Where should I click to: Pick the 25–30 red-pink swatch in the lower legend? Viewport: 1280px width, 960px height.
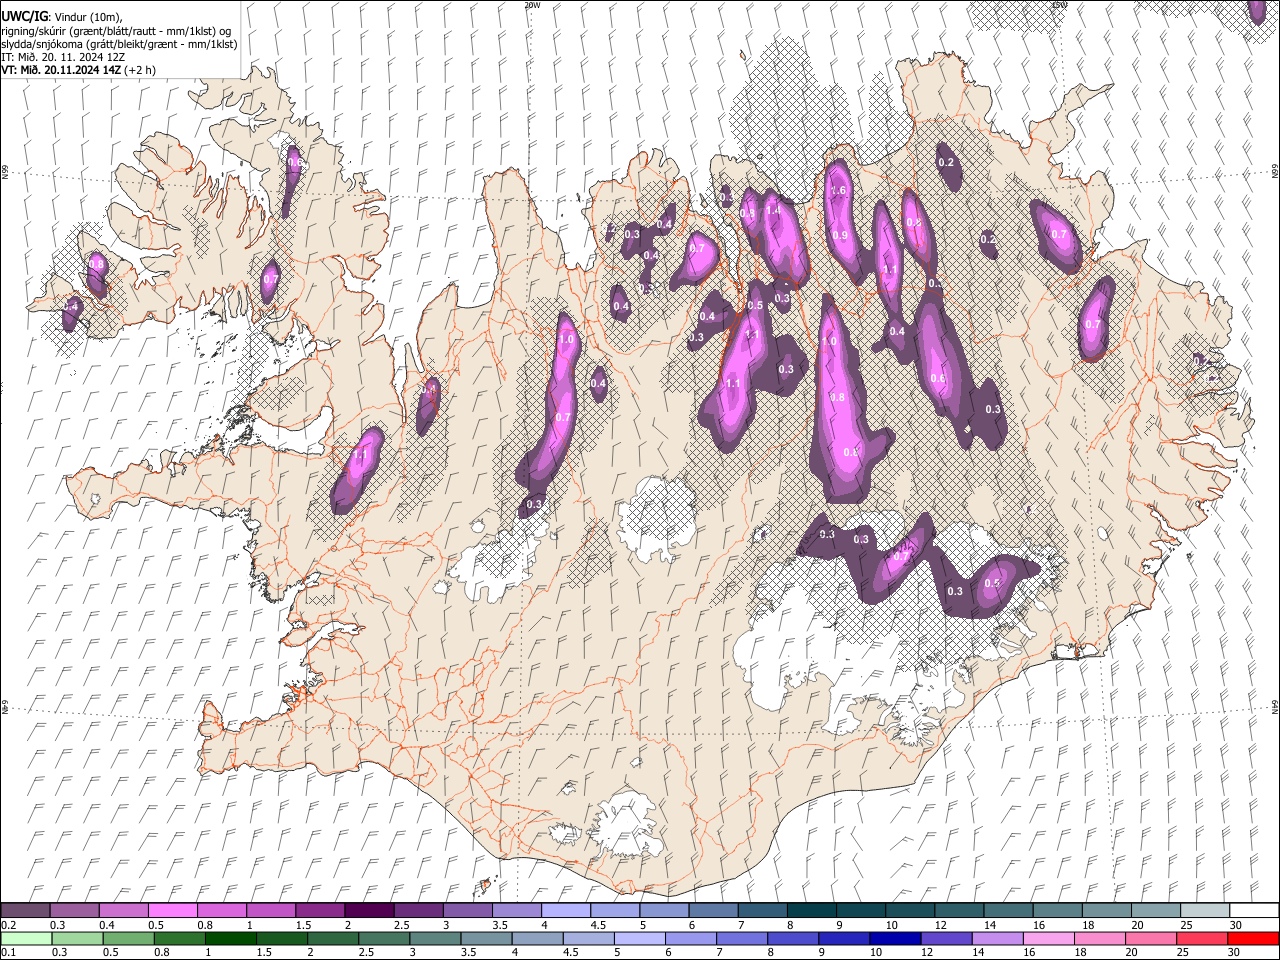[x=1201, y=938]
